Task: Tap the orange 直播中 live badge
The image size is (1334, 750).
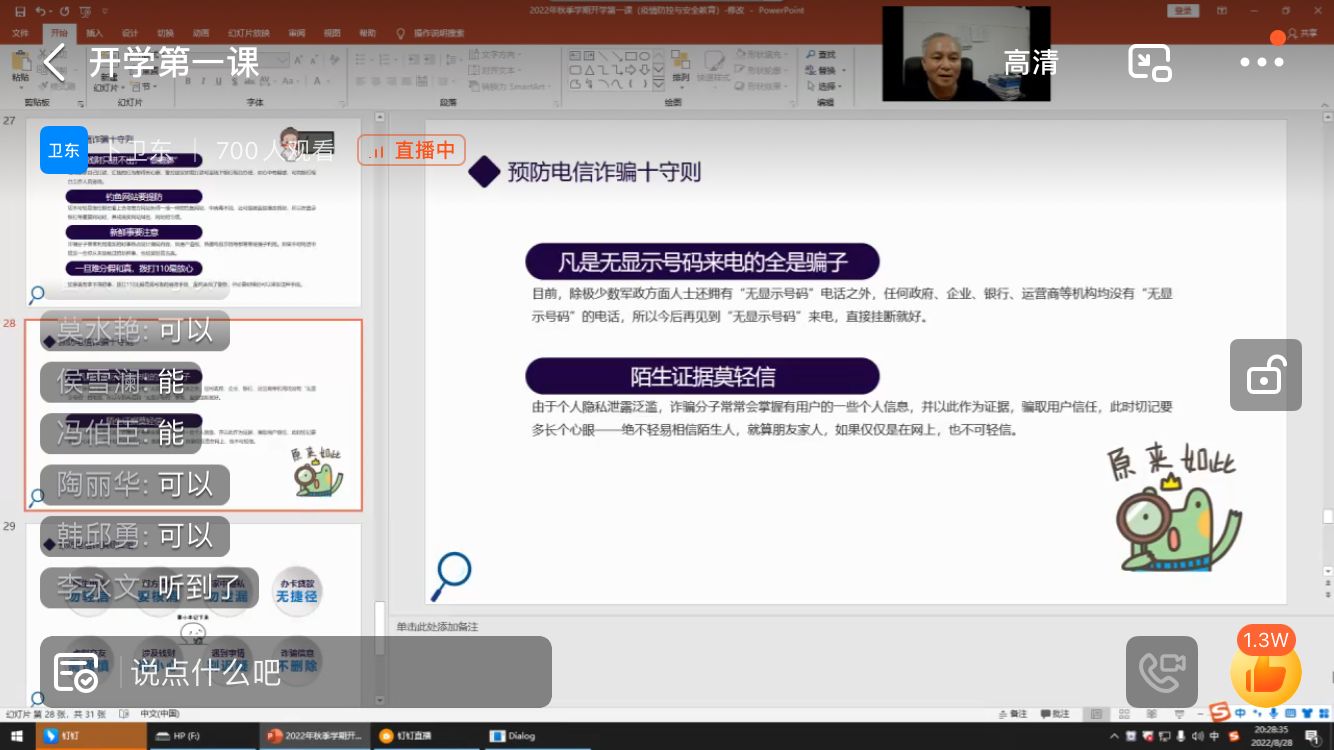Action: (x=412, y=150)
